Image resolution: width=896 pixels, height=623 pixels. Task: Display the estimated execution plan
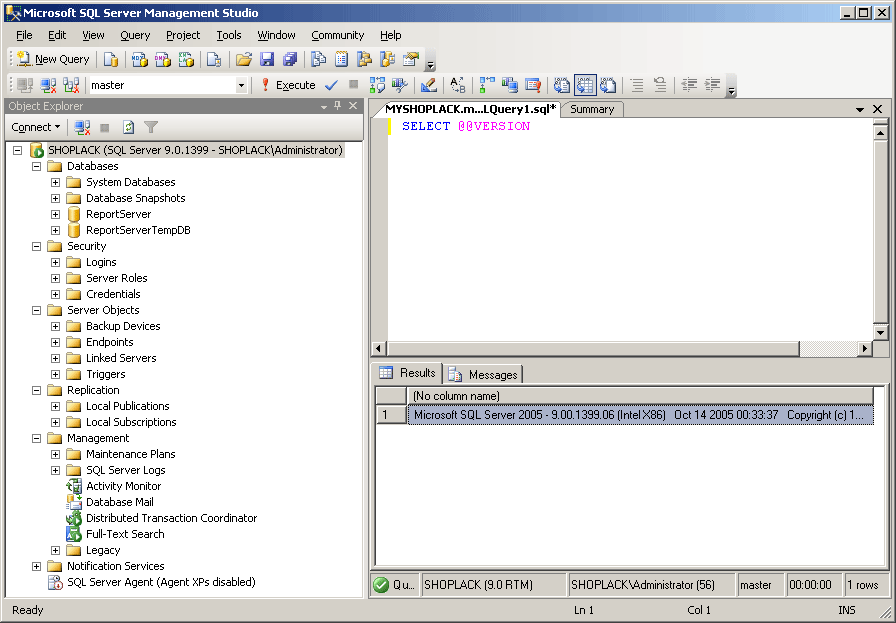[x=377, y=85]
